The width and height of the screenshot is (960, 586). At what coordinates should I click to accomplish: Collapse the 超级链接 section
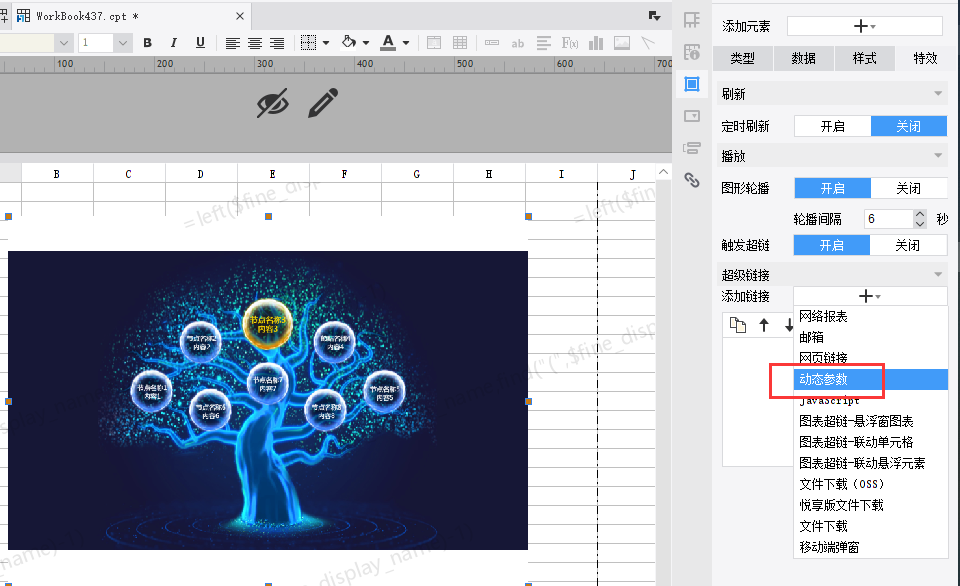pyautogui.click(x=937, y=274)
